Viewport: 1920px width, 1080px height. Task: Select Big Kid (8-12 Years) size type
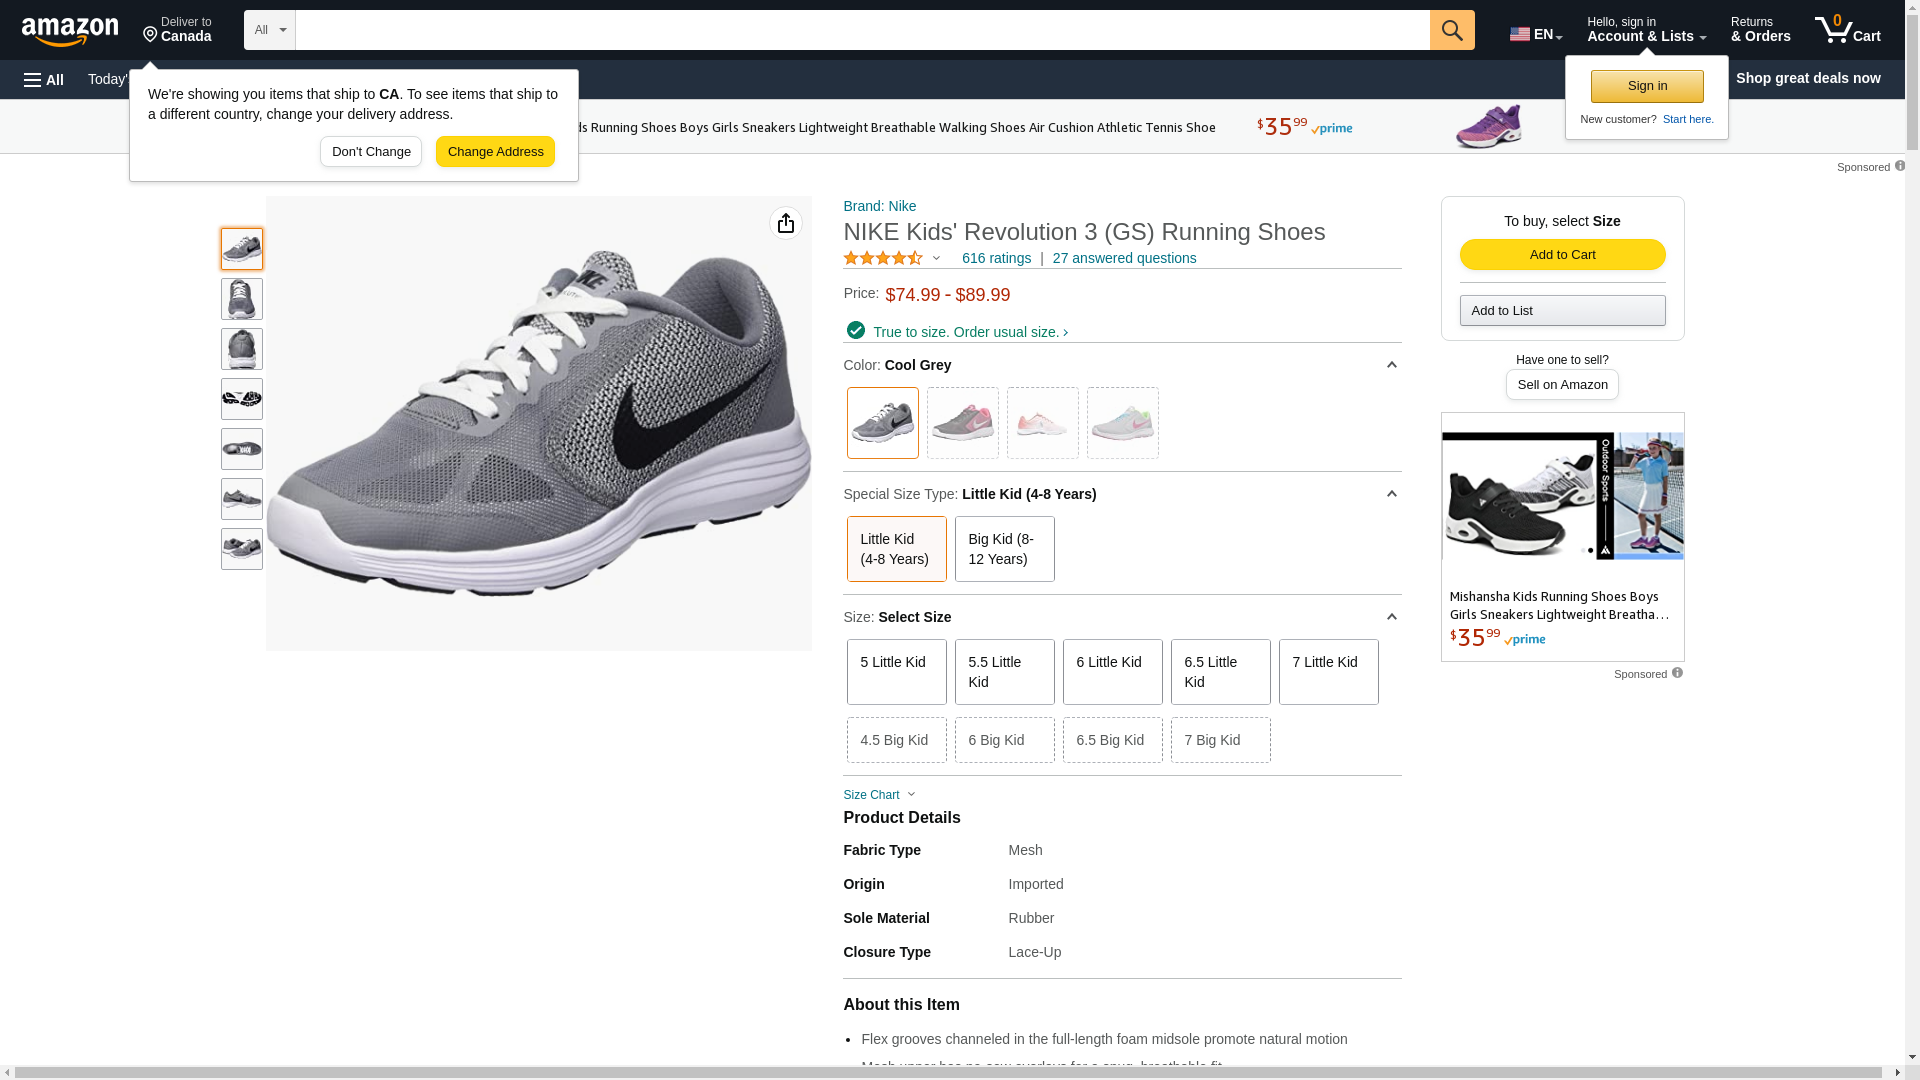[x=1004, y=549]
